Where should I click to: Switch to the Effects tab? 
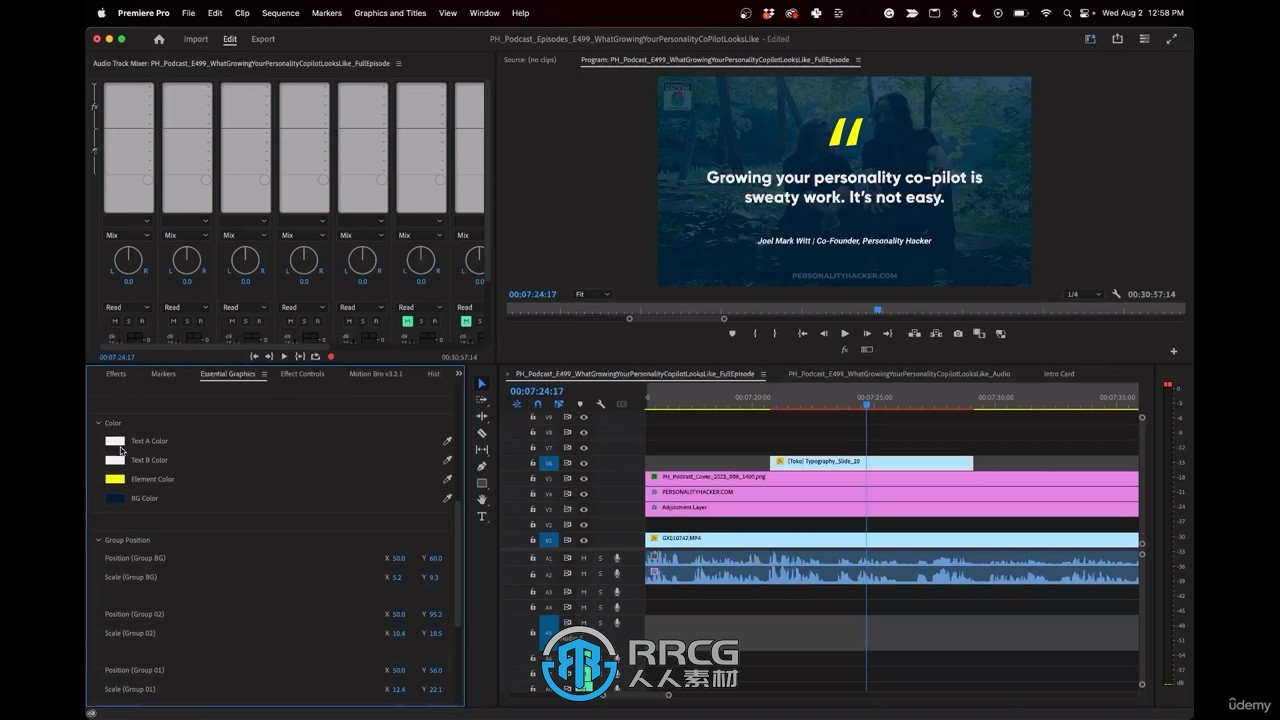(x=116, y=374)
